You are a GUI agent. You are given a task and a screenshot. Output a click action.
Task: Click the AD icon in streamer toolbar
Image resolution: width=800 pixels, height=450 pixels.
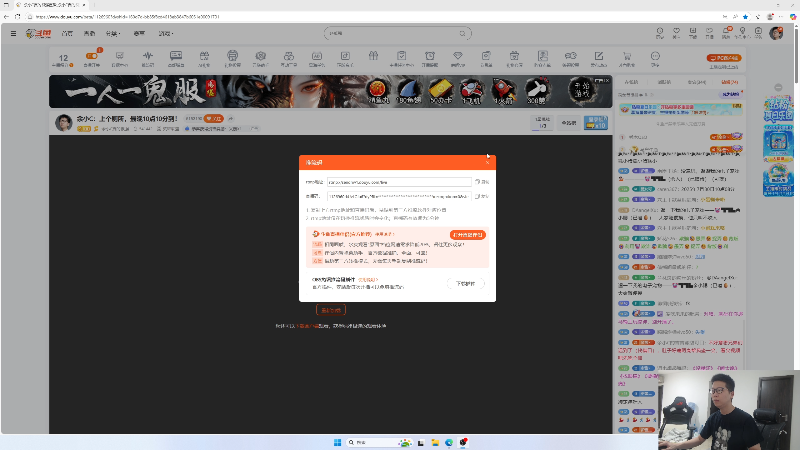click(x=317, y=58)
